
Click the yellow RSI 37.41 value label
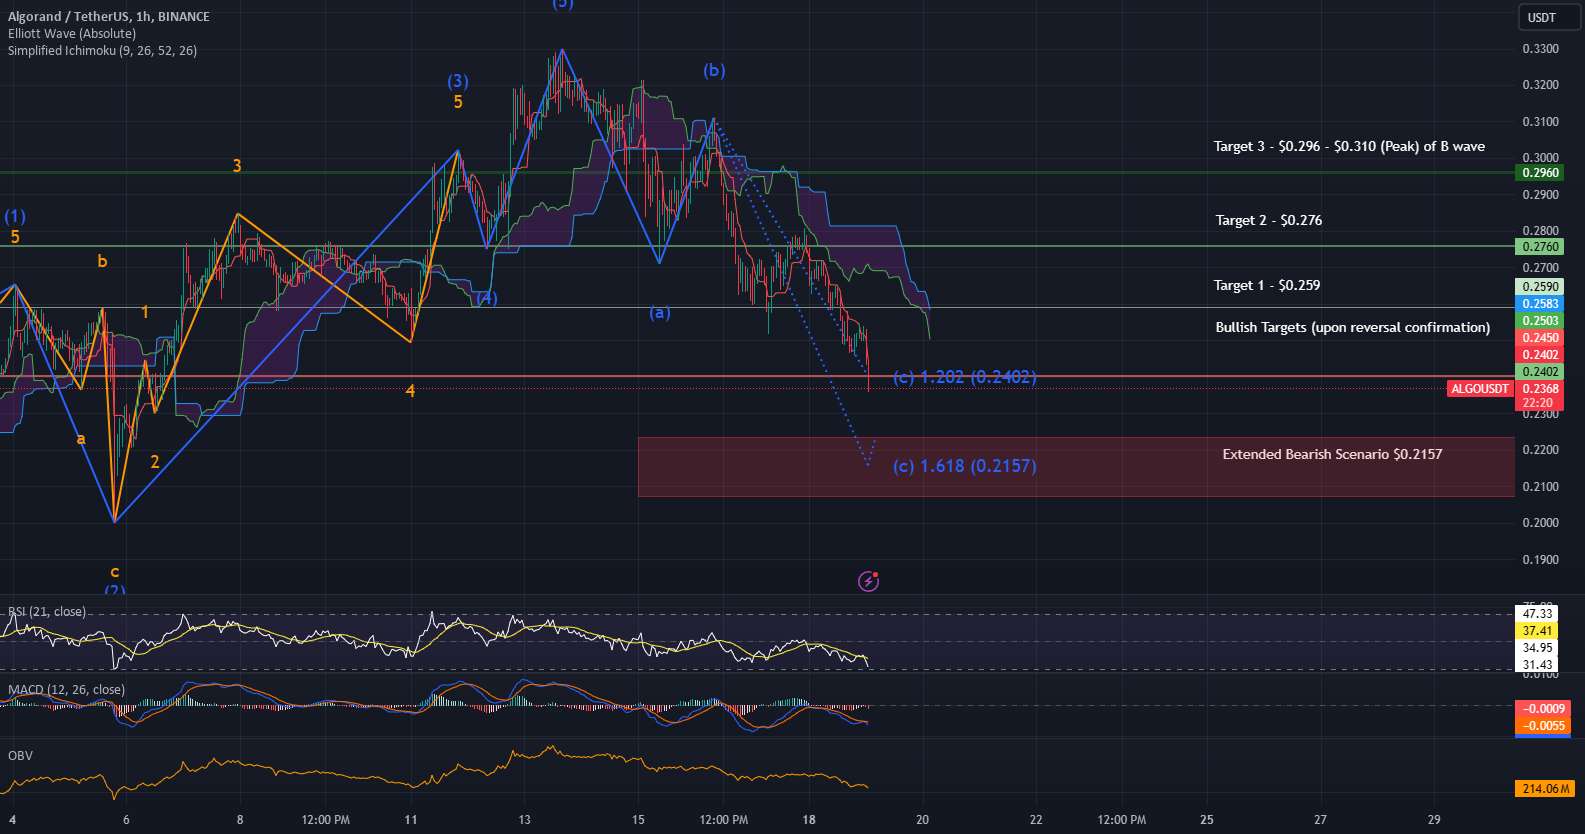click(x=1538, y=631)
